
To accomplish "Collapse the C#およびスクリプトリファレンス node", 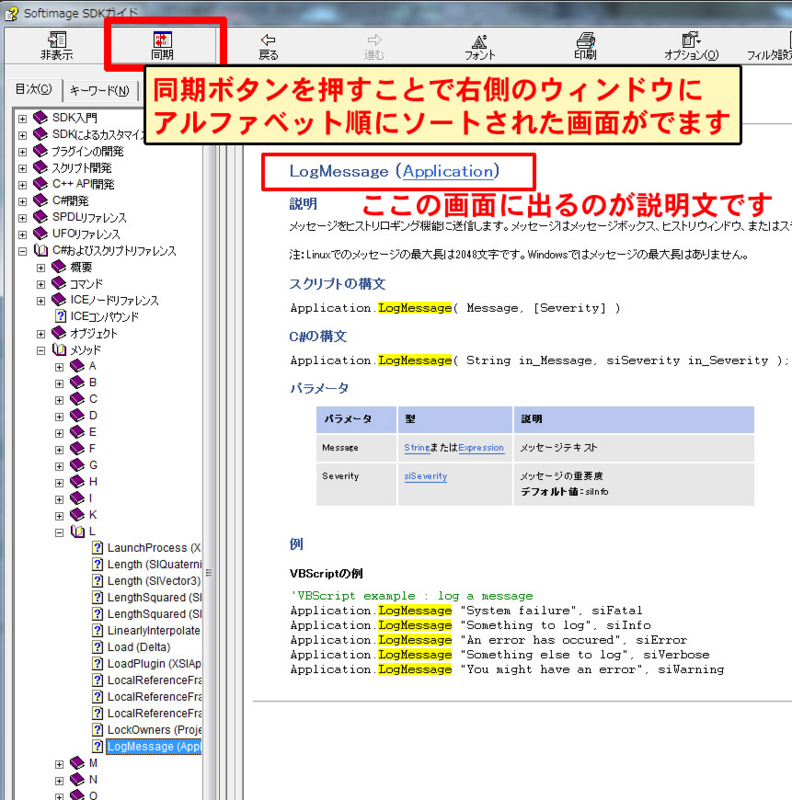I will point(22,251).
